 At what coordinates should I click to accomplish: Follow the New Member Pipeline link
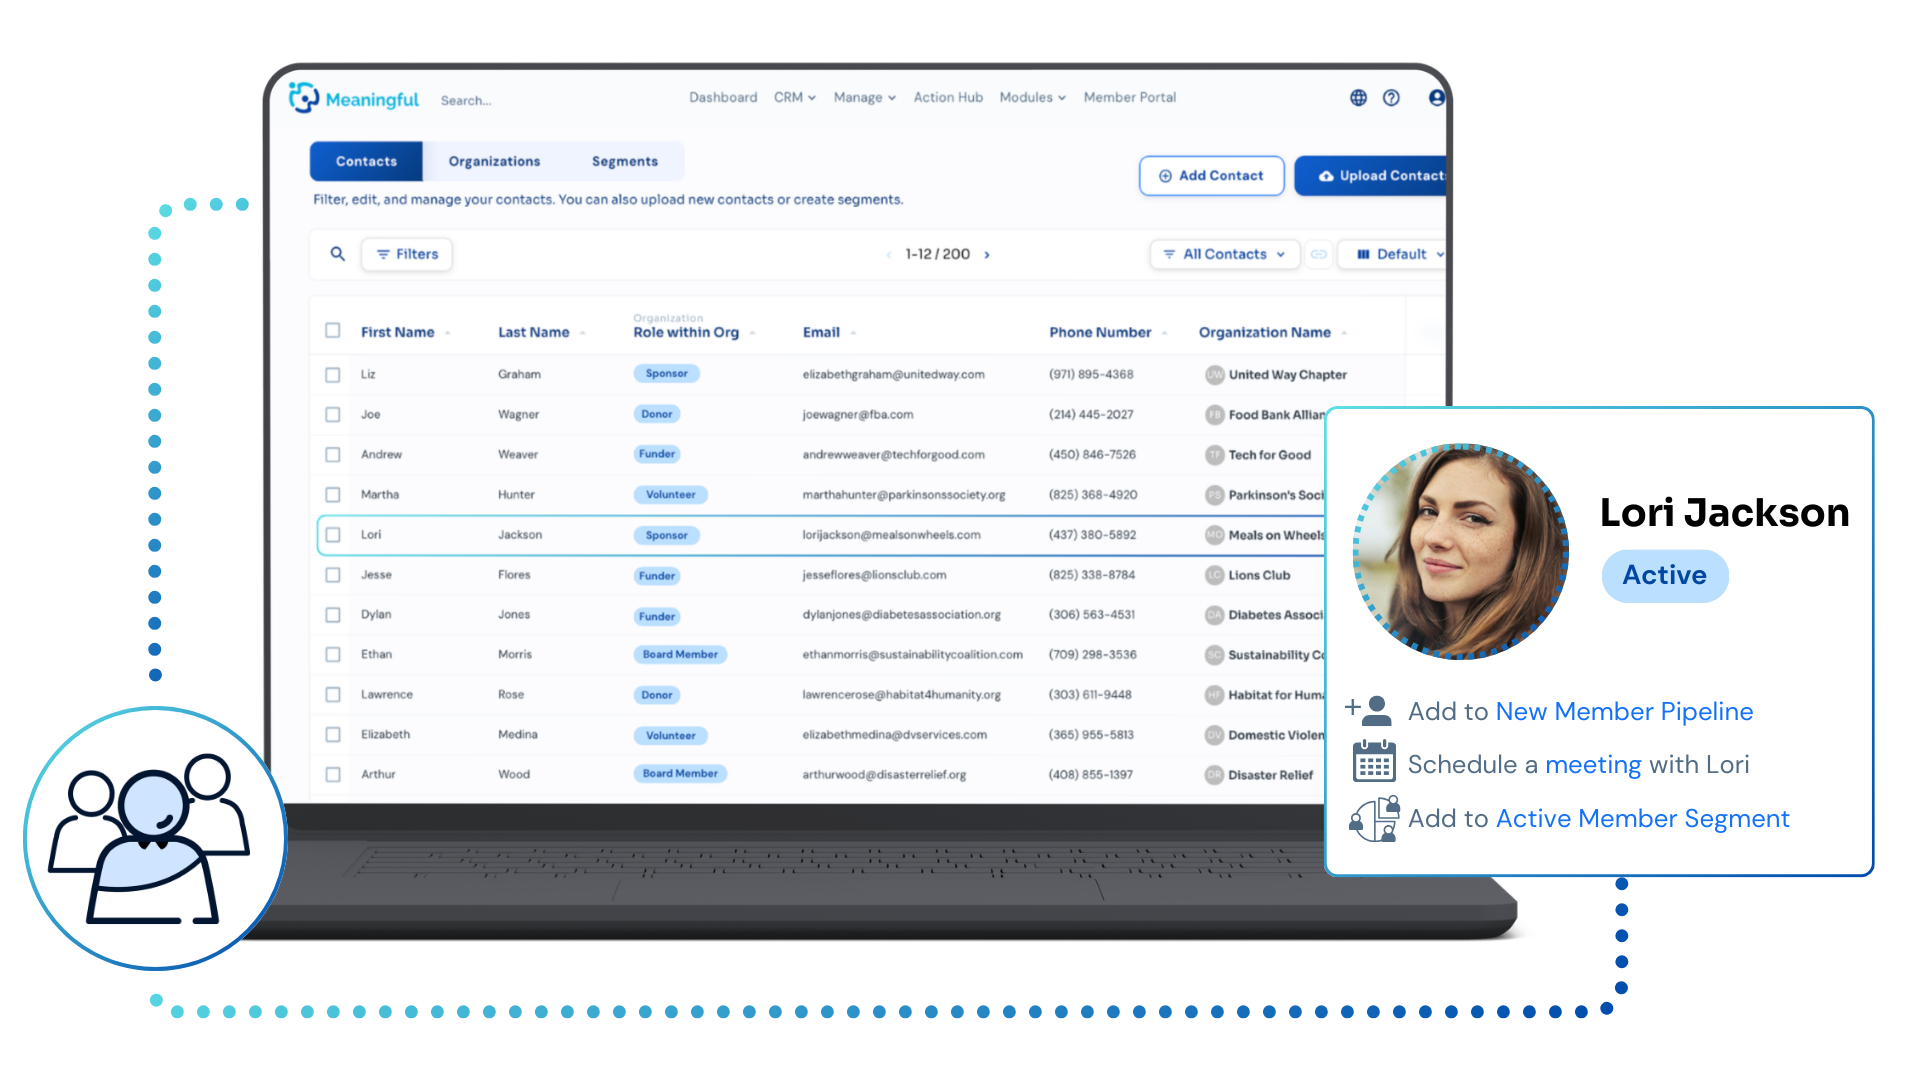pyautogui.click(x=1623, y=712)
